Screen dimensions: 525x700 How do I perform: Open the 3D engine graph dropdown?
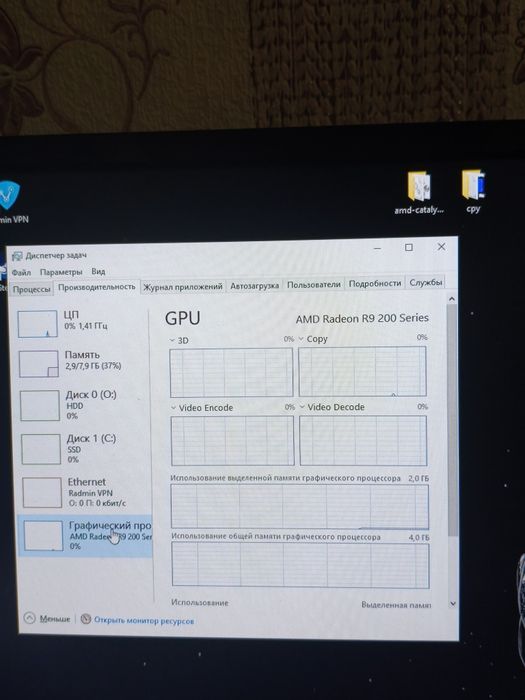pyautogui.click(x=172, y=341)
